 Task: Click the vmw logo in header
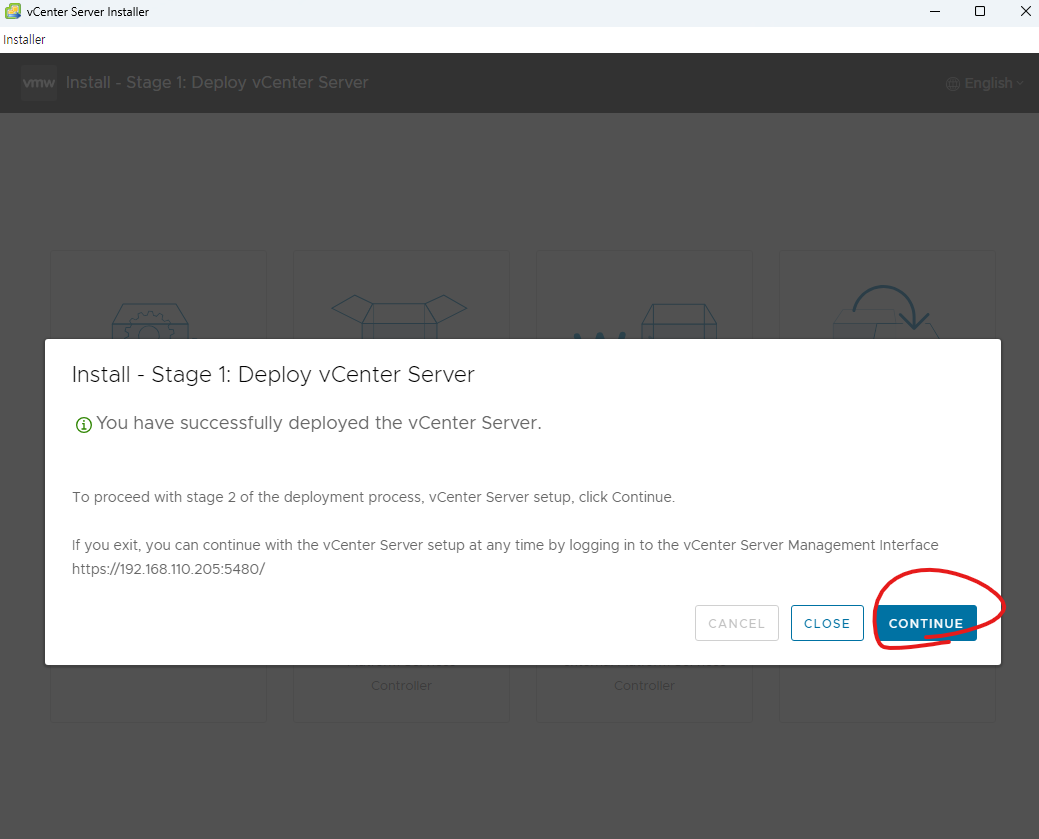[x=38, y=83]
